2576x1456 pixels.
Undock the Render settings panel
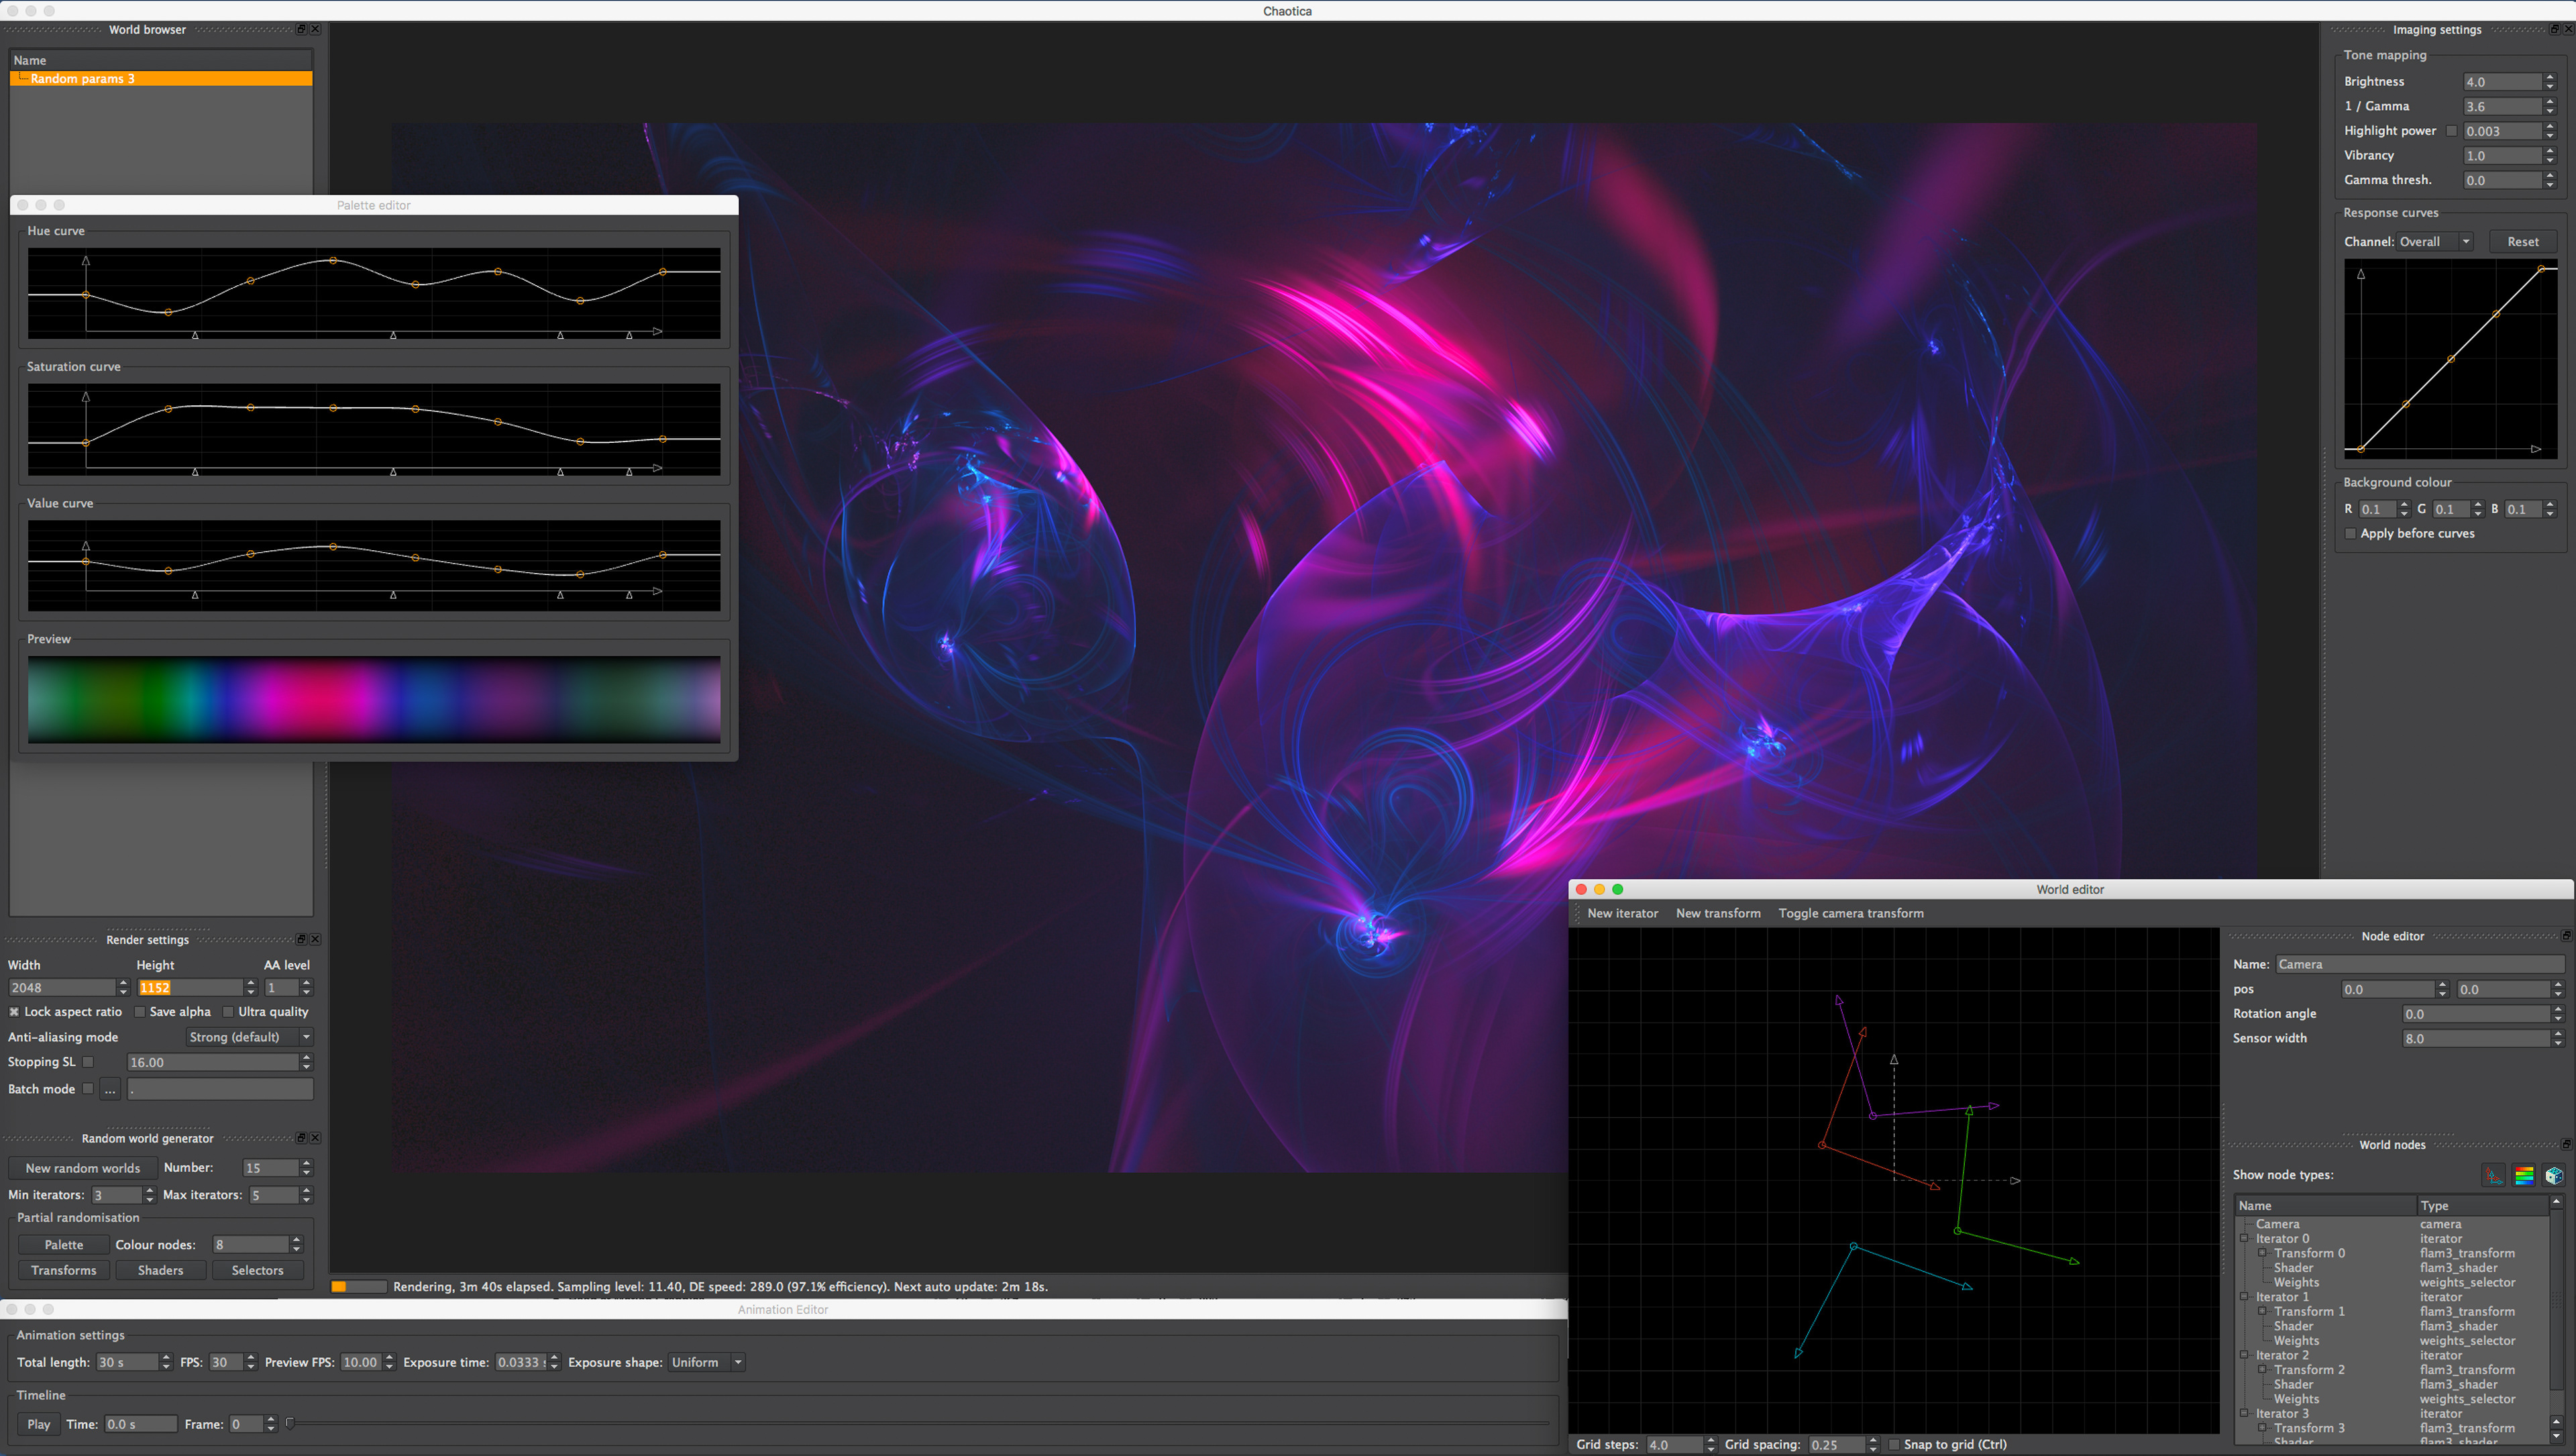click(301, 939)
